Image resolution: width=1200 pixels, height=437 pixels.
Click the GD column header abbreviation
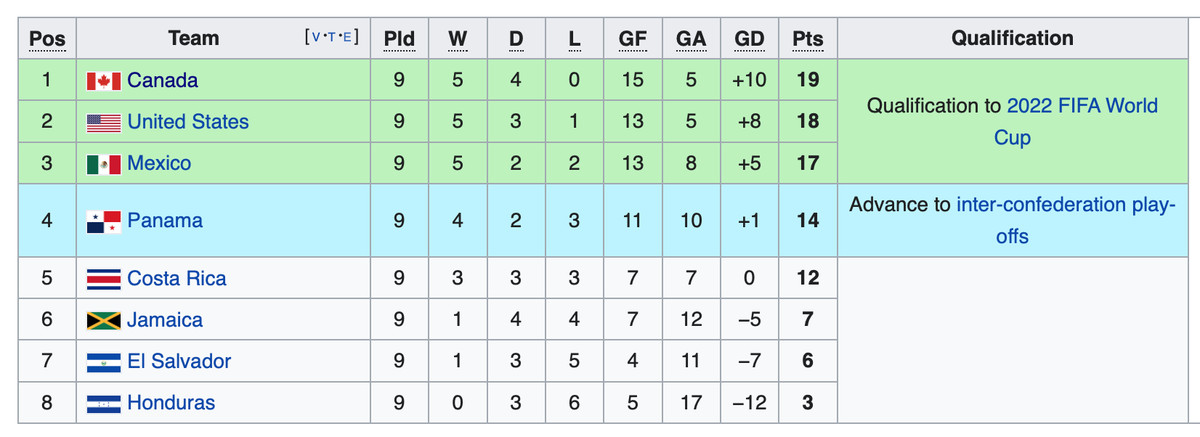click(749, 39)
